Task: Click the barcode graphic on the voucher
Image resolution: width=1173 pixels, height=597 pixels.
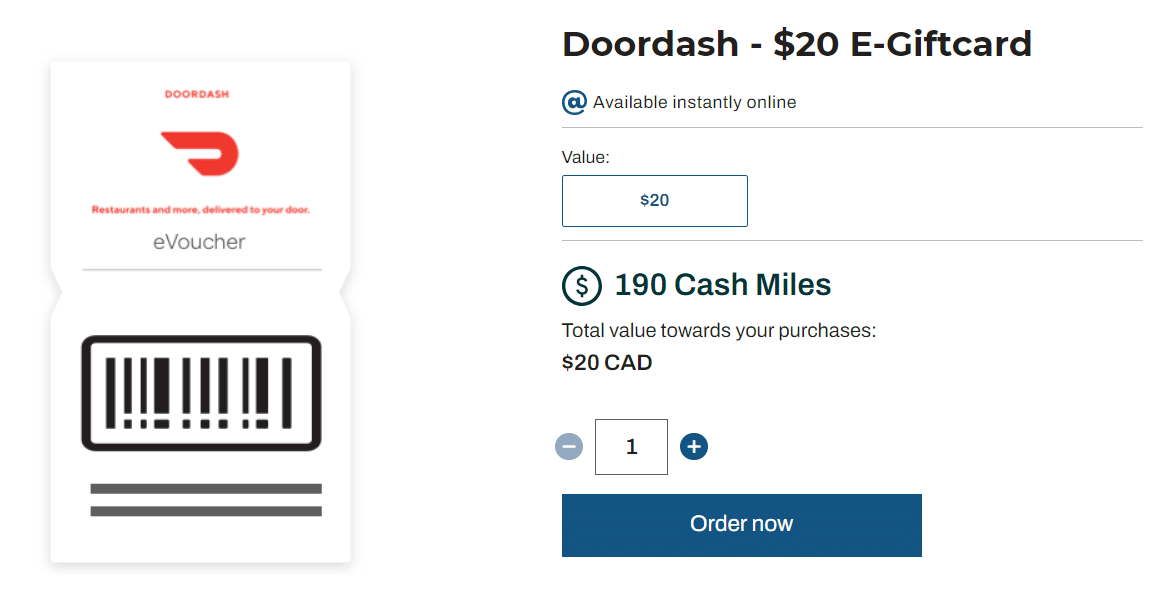Action: coord(201,393)
